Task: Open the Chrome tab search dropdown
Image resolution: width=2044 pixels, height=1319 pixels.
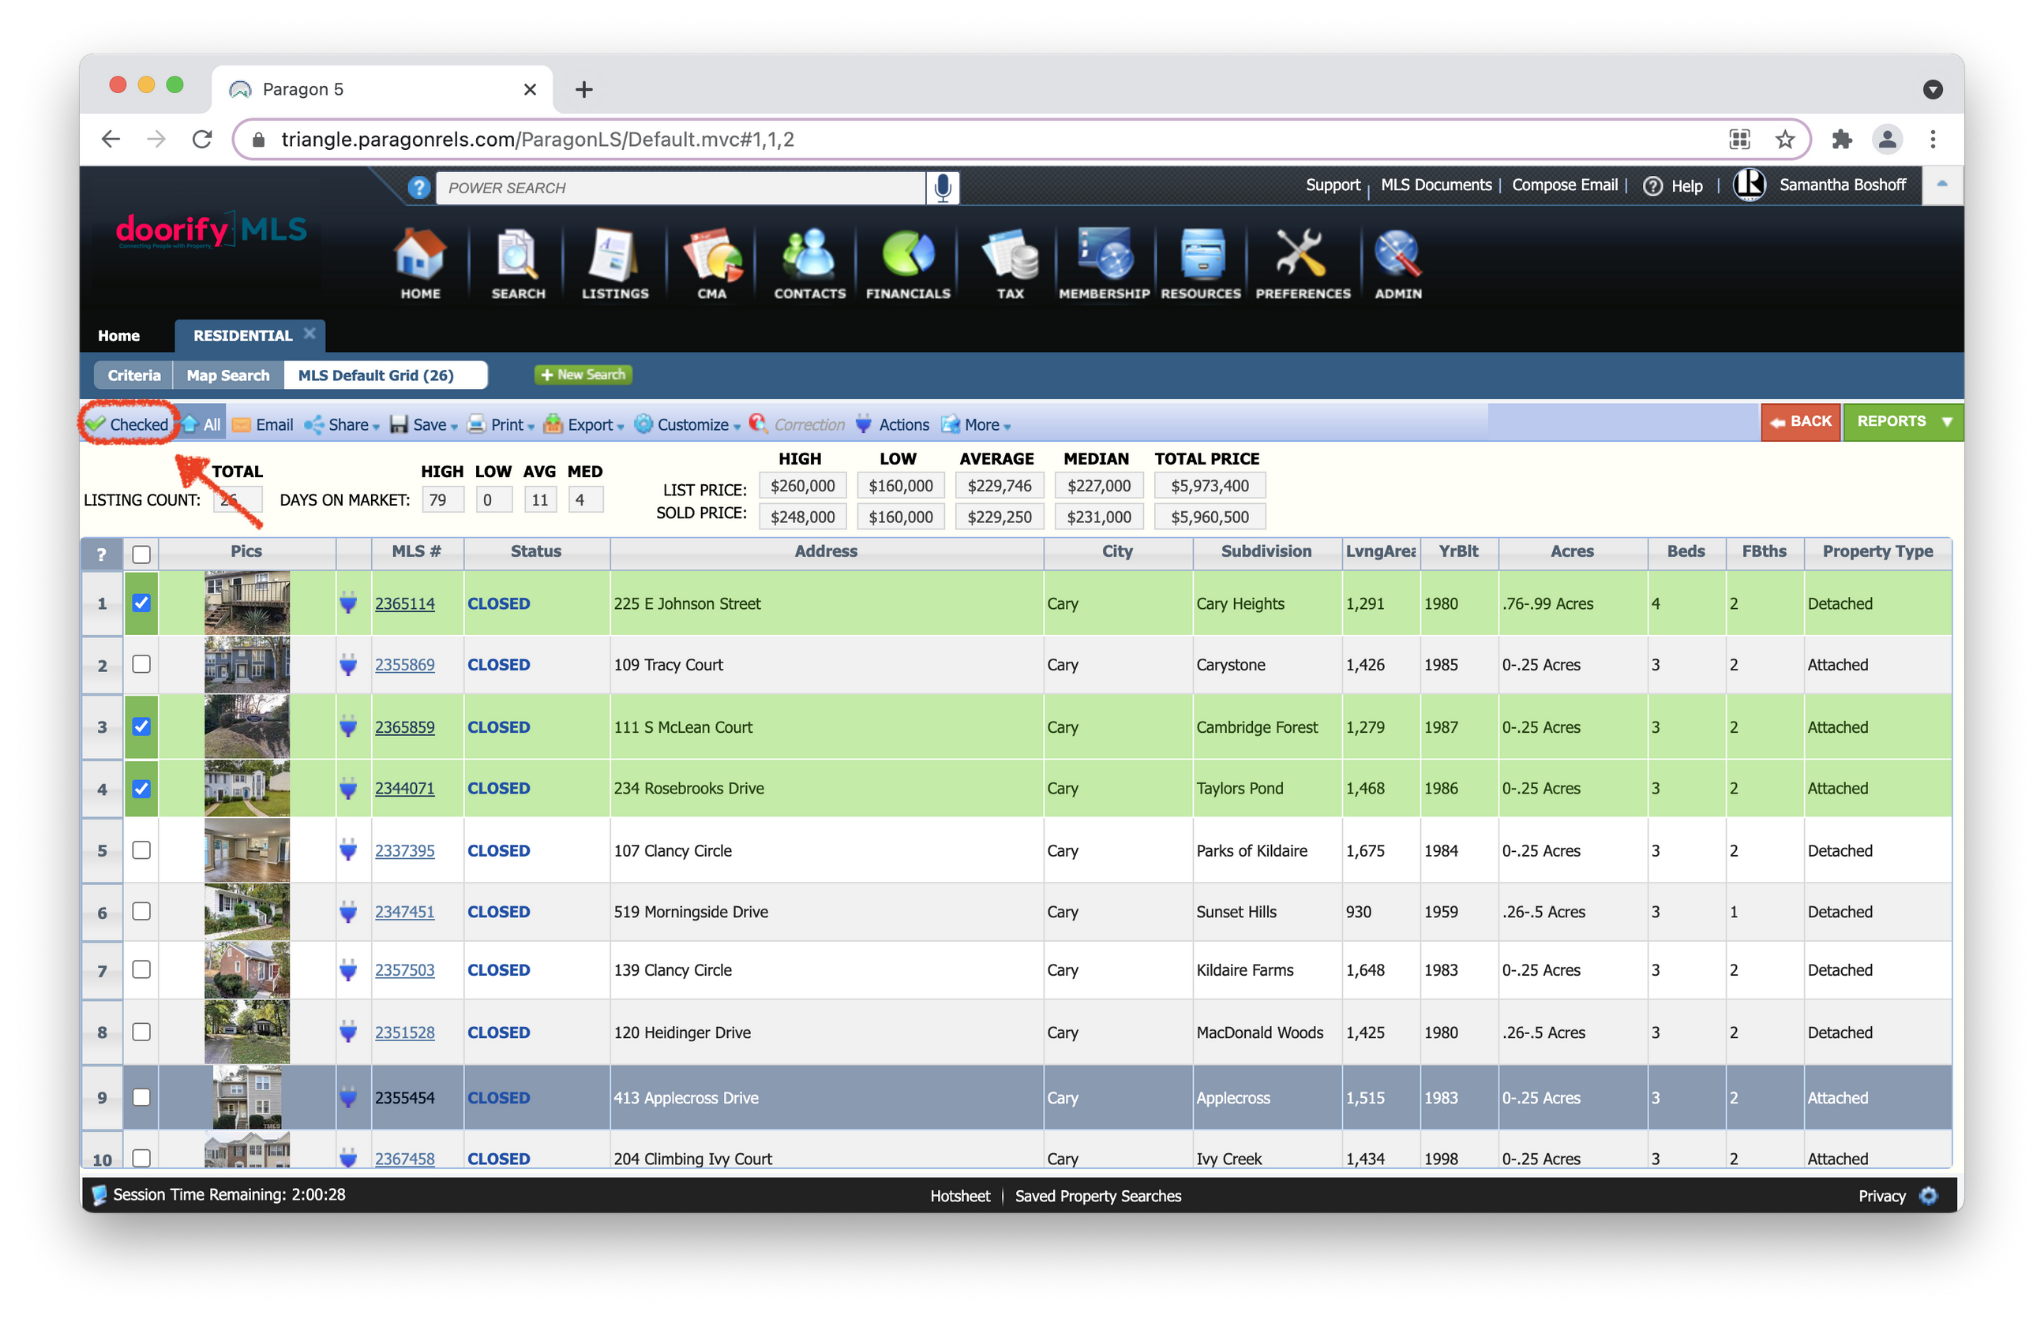Action: [1932, 89]
